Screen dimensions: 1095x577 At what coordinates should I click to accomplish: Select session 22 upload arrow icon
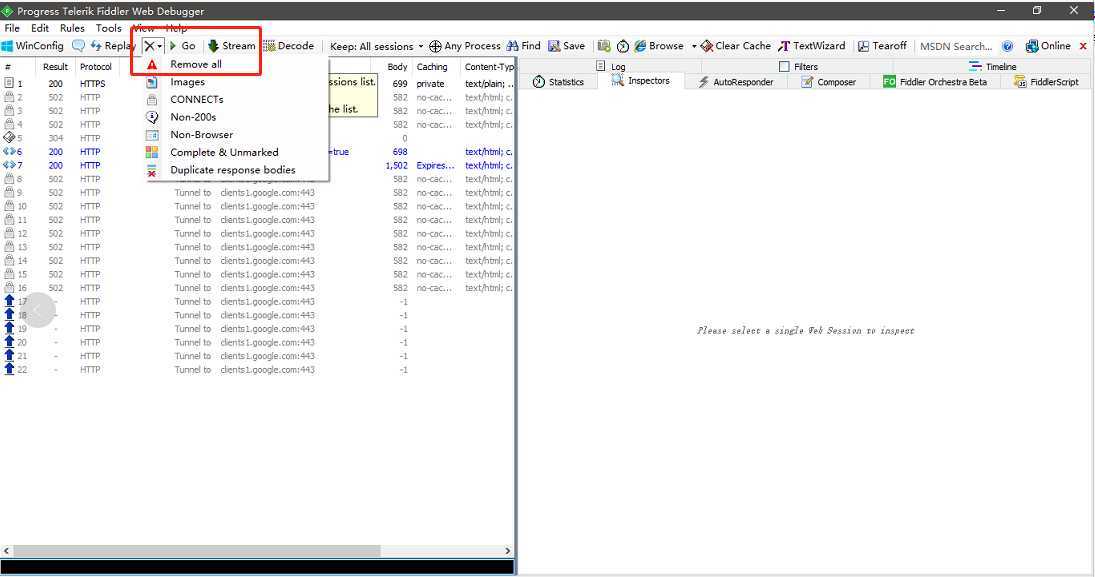9,370
